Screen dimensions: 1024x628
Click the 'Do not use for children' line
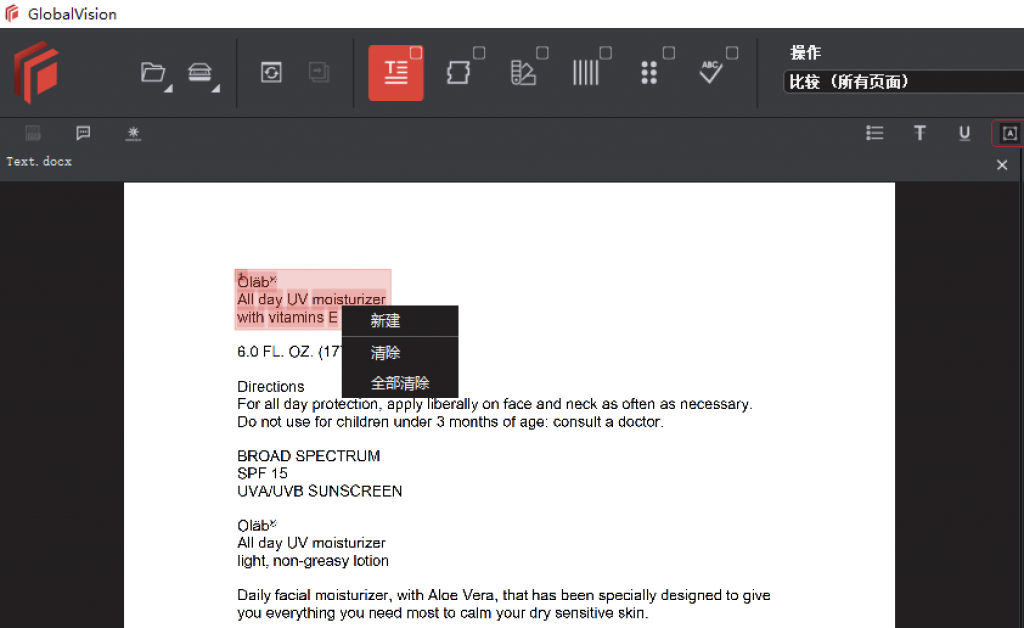tap(450, 422)
